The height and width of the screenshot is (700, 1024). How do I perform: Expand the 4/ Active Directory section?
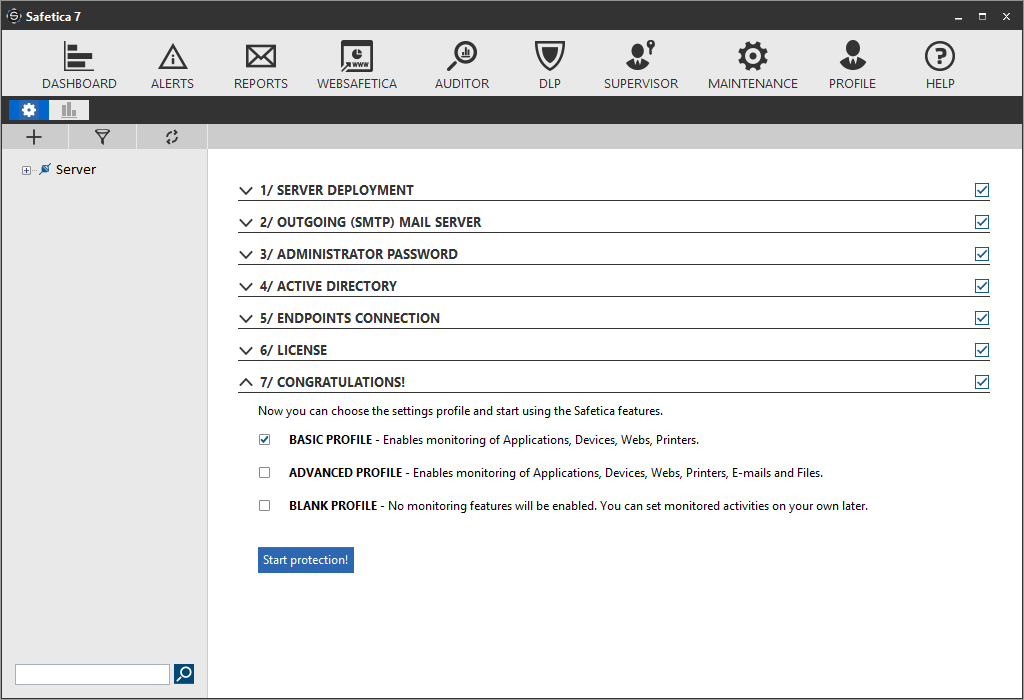[246, 287]
